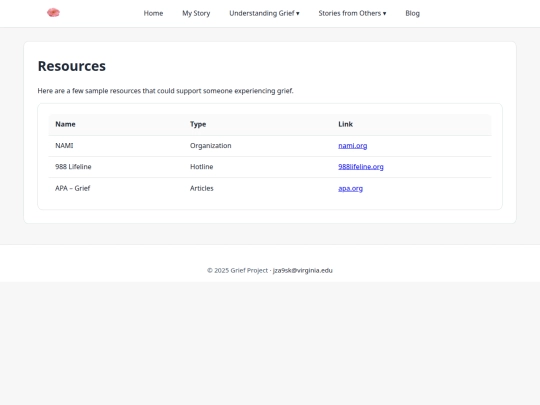This screenshot has height=405, width=540.
Task: Click the jza9sk@virginia.edu email in footer
Action: click(303, 270)
